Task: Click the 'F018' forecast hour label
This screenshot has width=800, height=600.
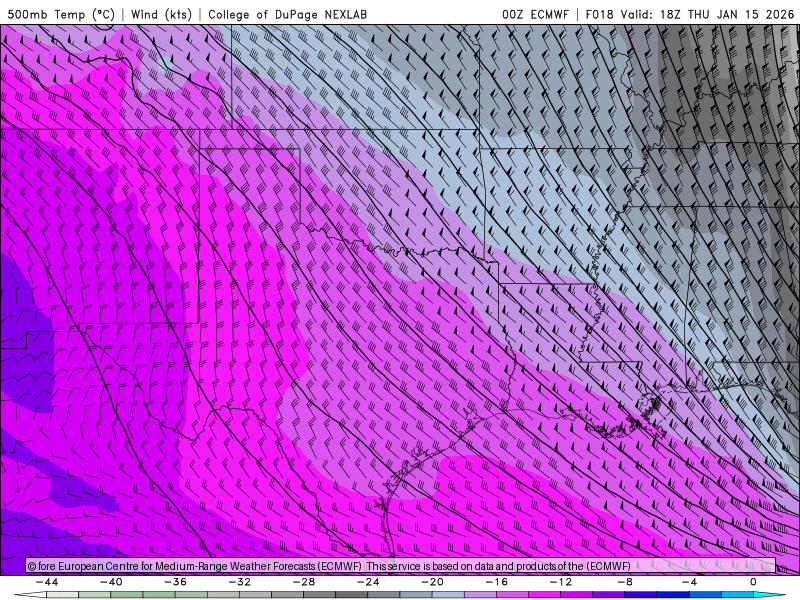Action: click(599, 14)
